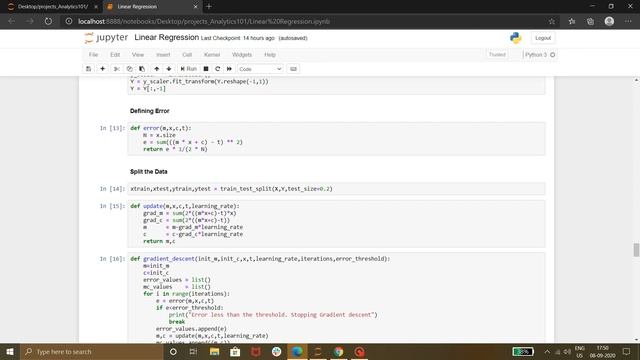Screen dimensions: 640x360
Task: Open the cell type Code dropdown
Action: pos(260,69)
